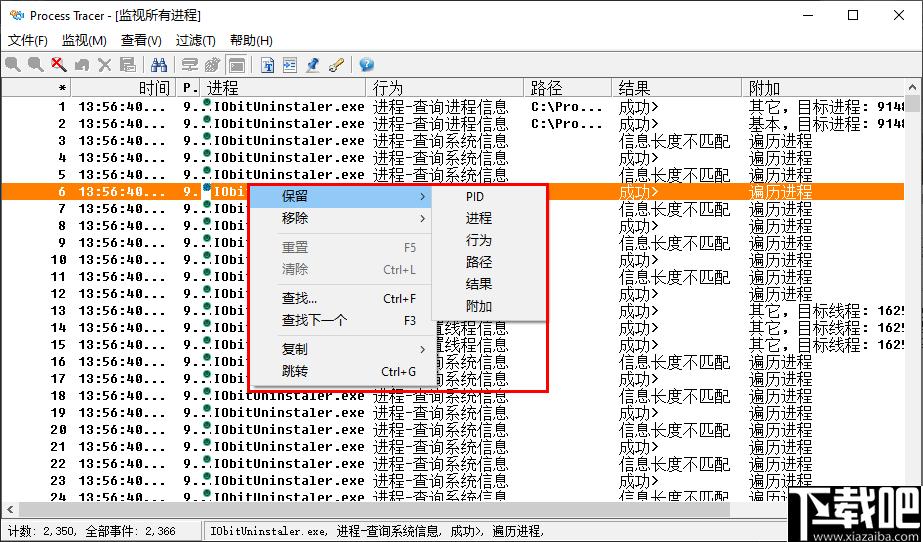Open the 过滤(T) menu
923x542 pixels.
[195, 41]
